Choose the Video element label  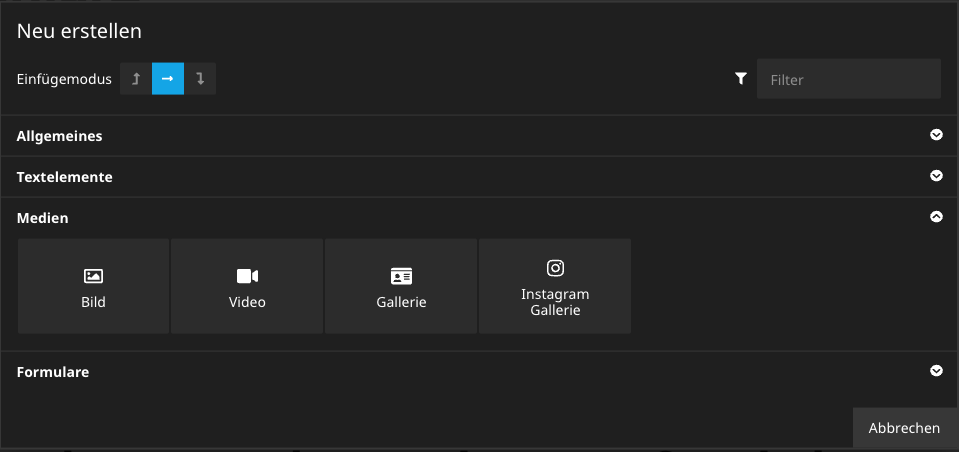point(247,302)
